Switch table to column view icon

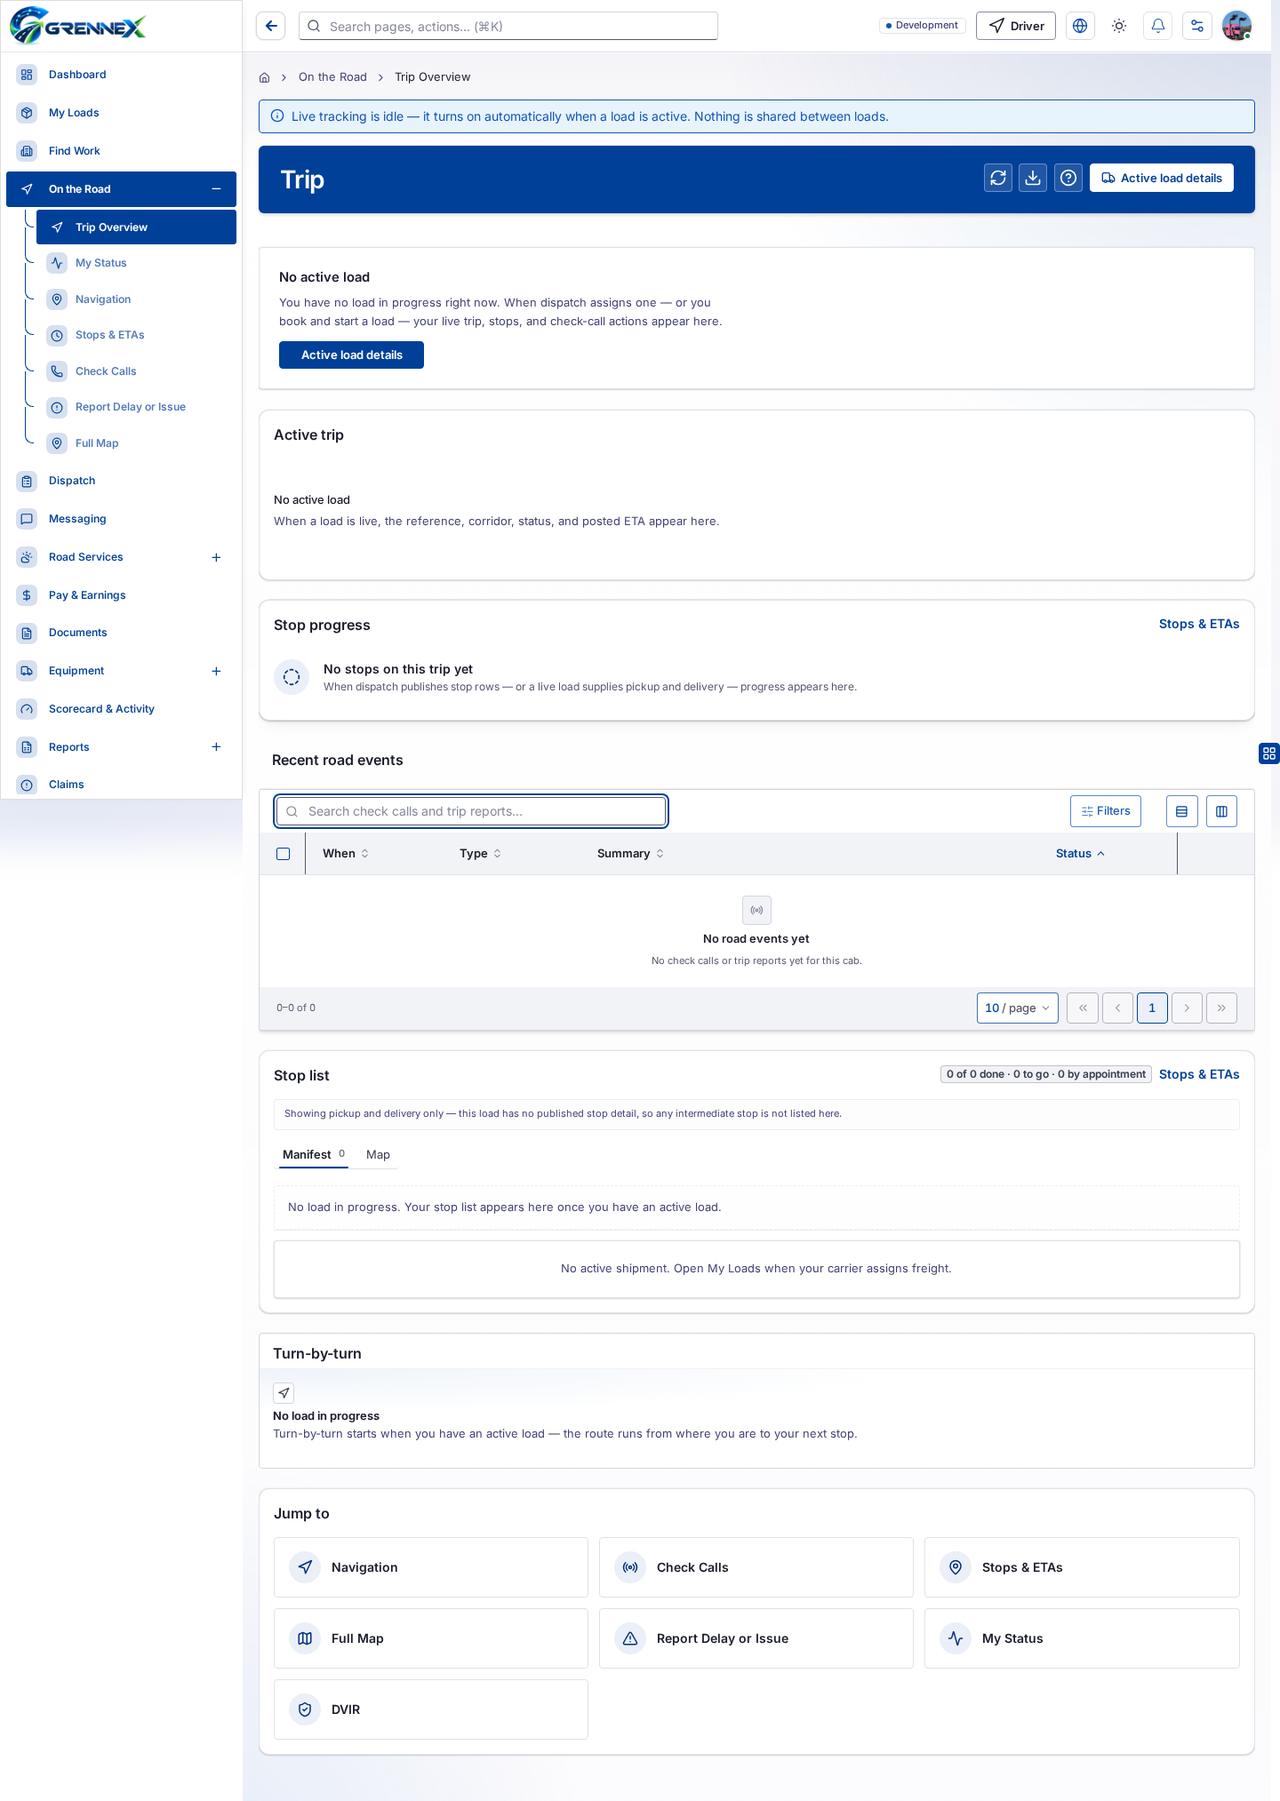point(1221,811)
